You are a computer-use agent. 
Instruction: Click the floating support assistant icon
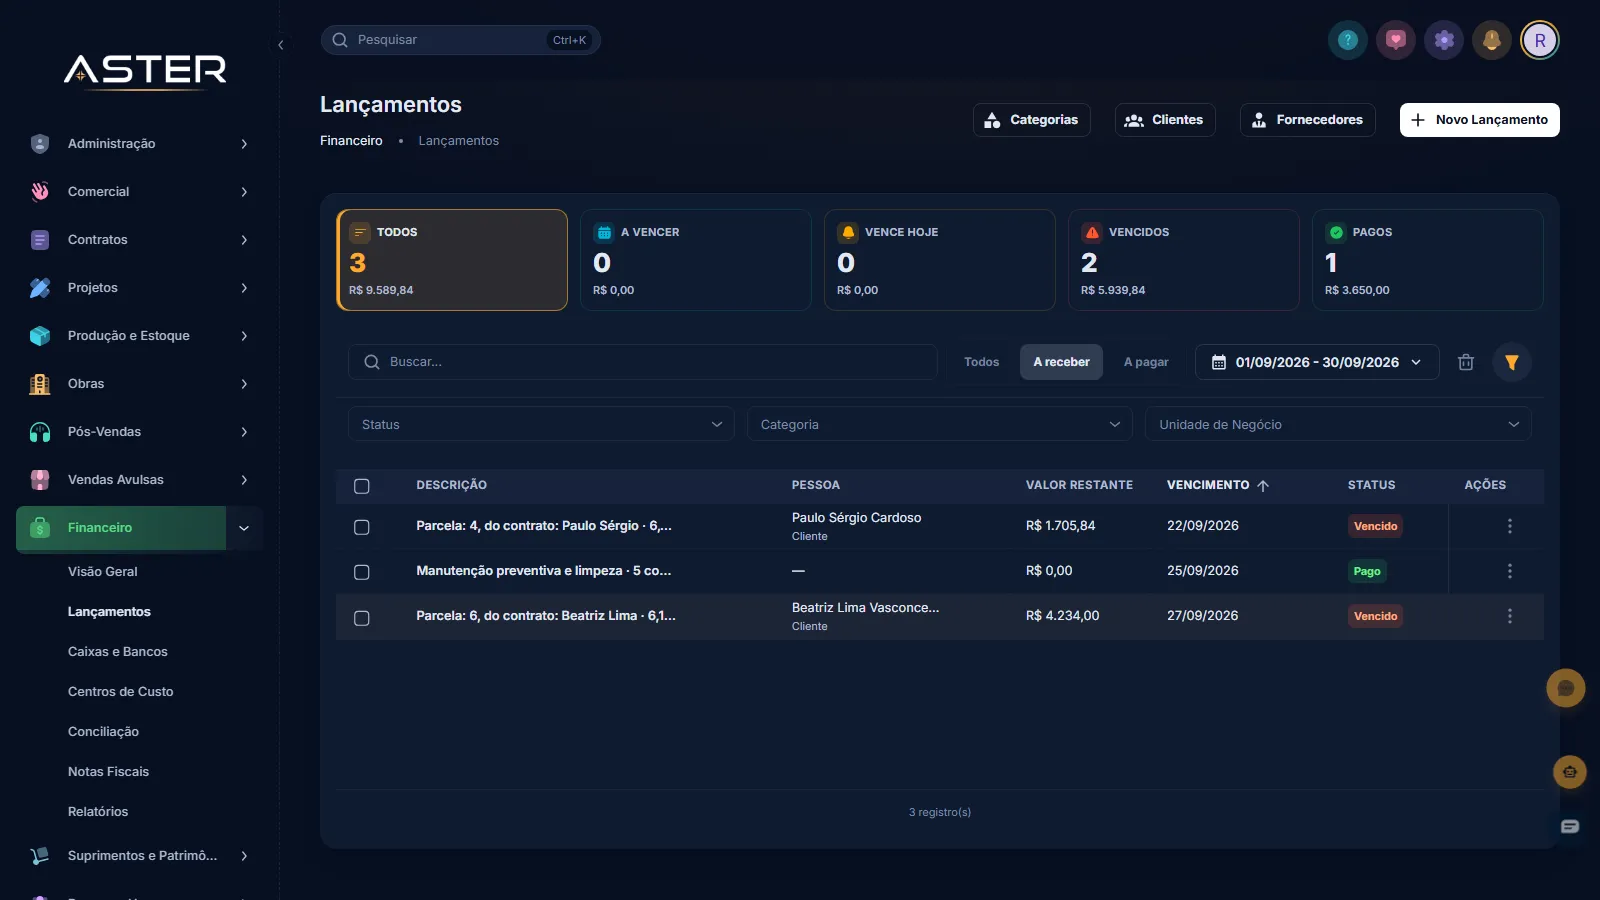[x=1570, y=772]
